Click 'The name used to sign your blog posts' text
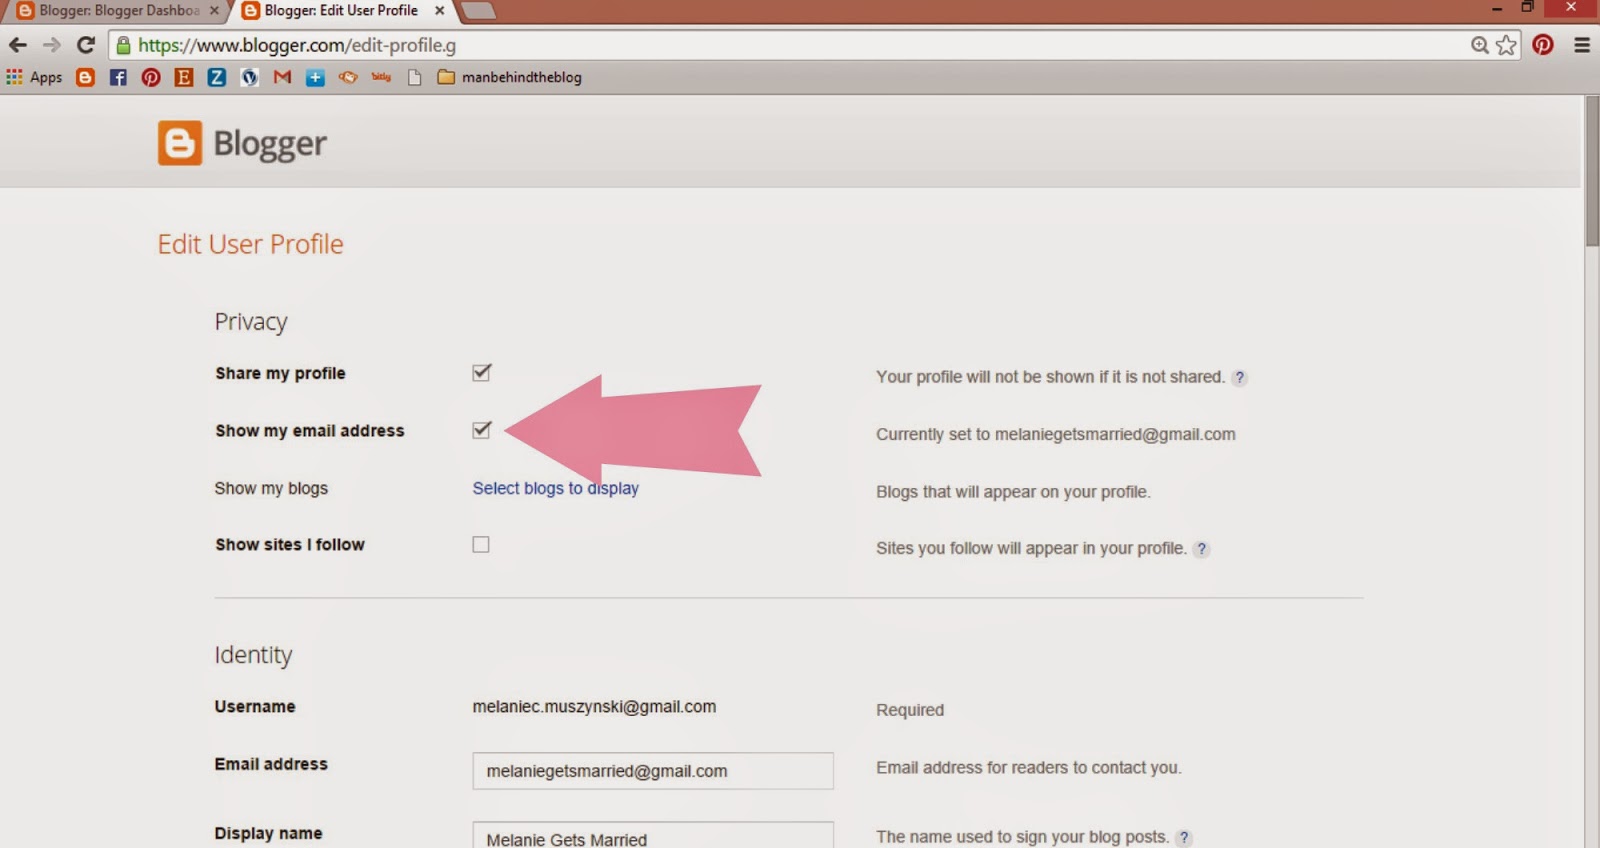This screenshot has height=848, width=1600. tap(1022, 837)
